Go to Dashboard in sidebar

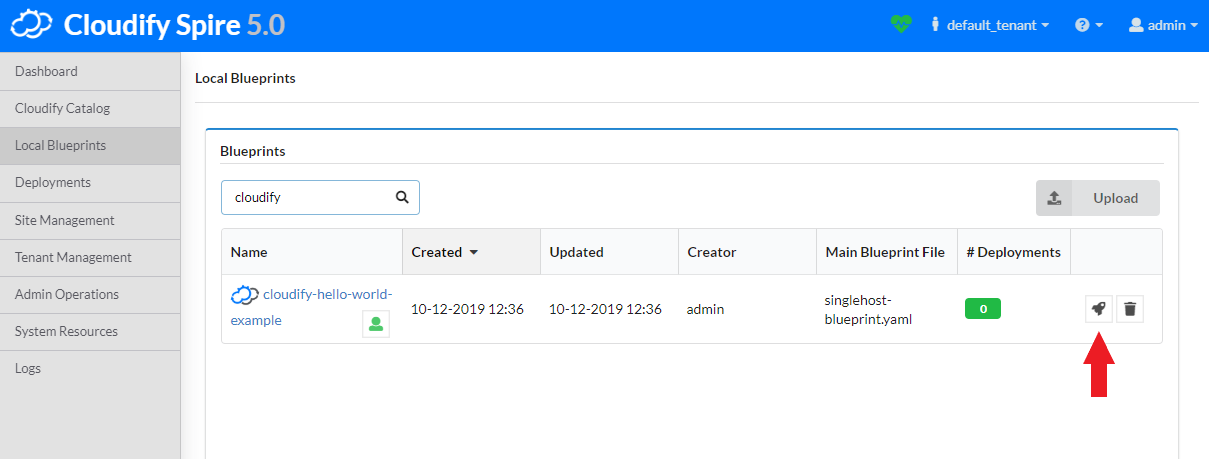(46, 71)
